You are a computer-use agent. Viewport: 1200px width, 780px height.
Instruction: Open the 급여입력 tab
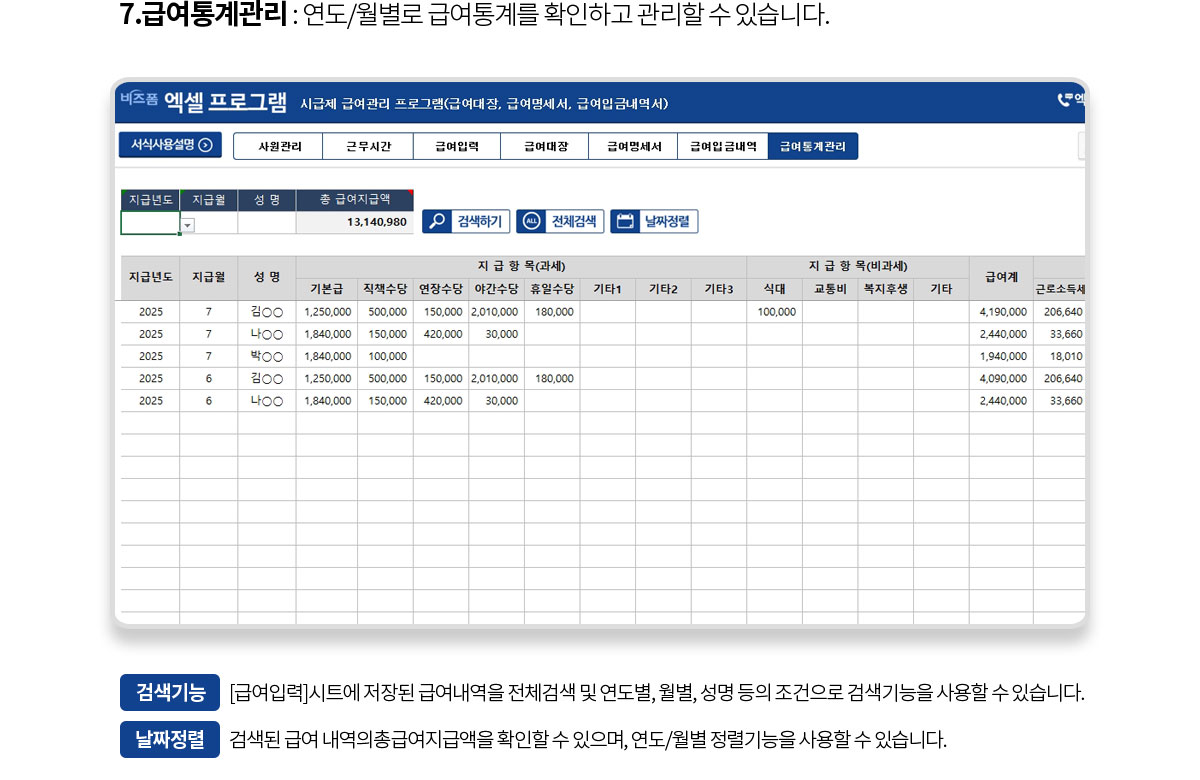(457, 146)
